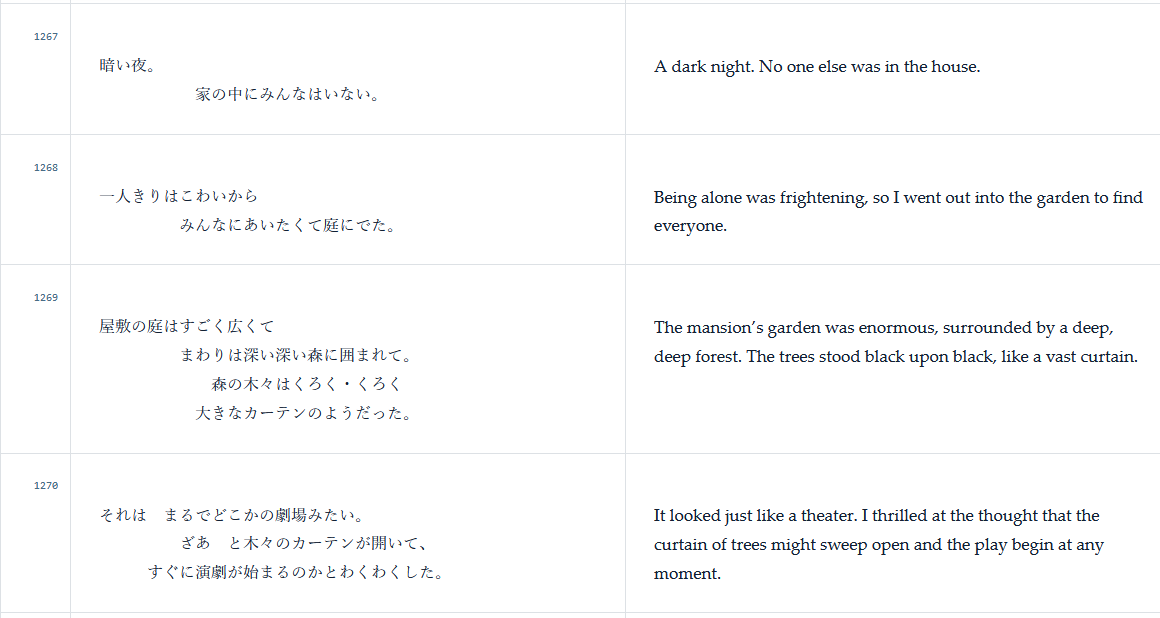Image resolution: width=1160 pixels, height=618 pixels.
Task: Open line number 1269
Action: 46,298
